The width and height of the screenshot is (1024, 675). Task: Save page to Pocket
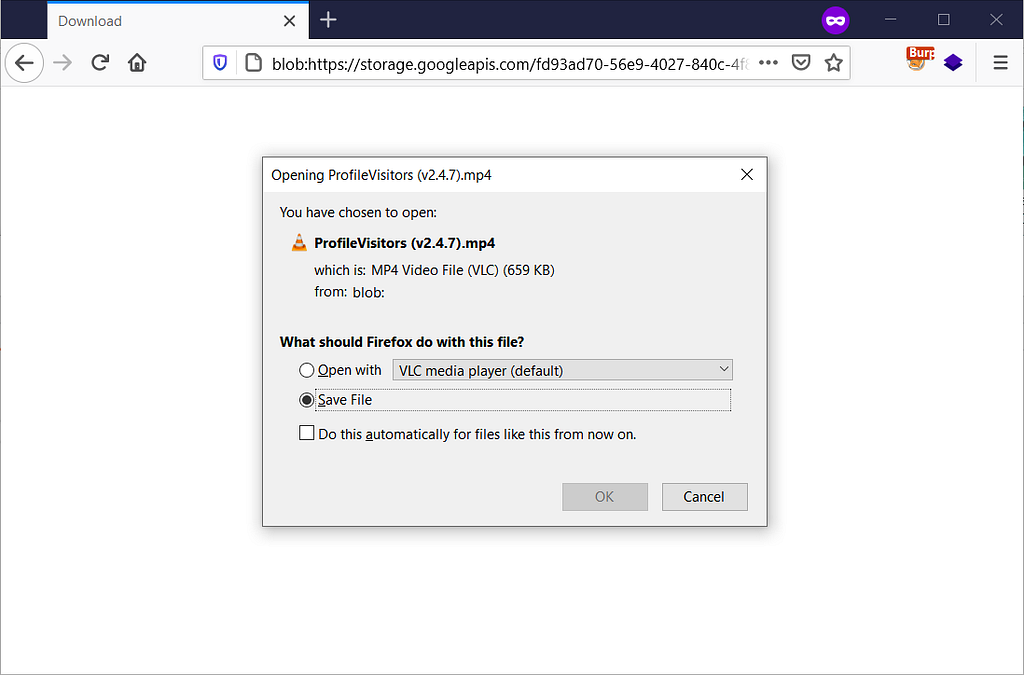pos(801,63)
